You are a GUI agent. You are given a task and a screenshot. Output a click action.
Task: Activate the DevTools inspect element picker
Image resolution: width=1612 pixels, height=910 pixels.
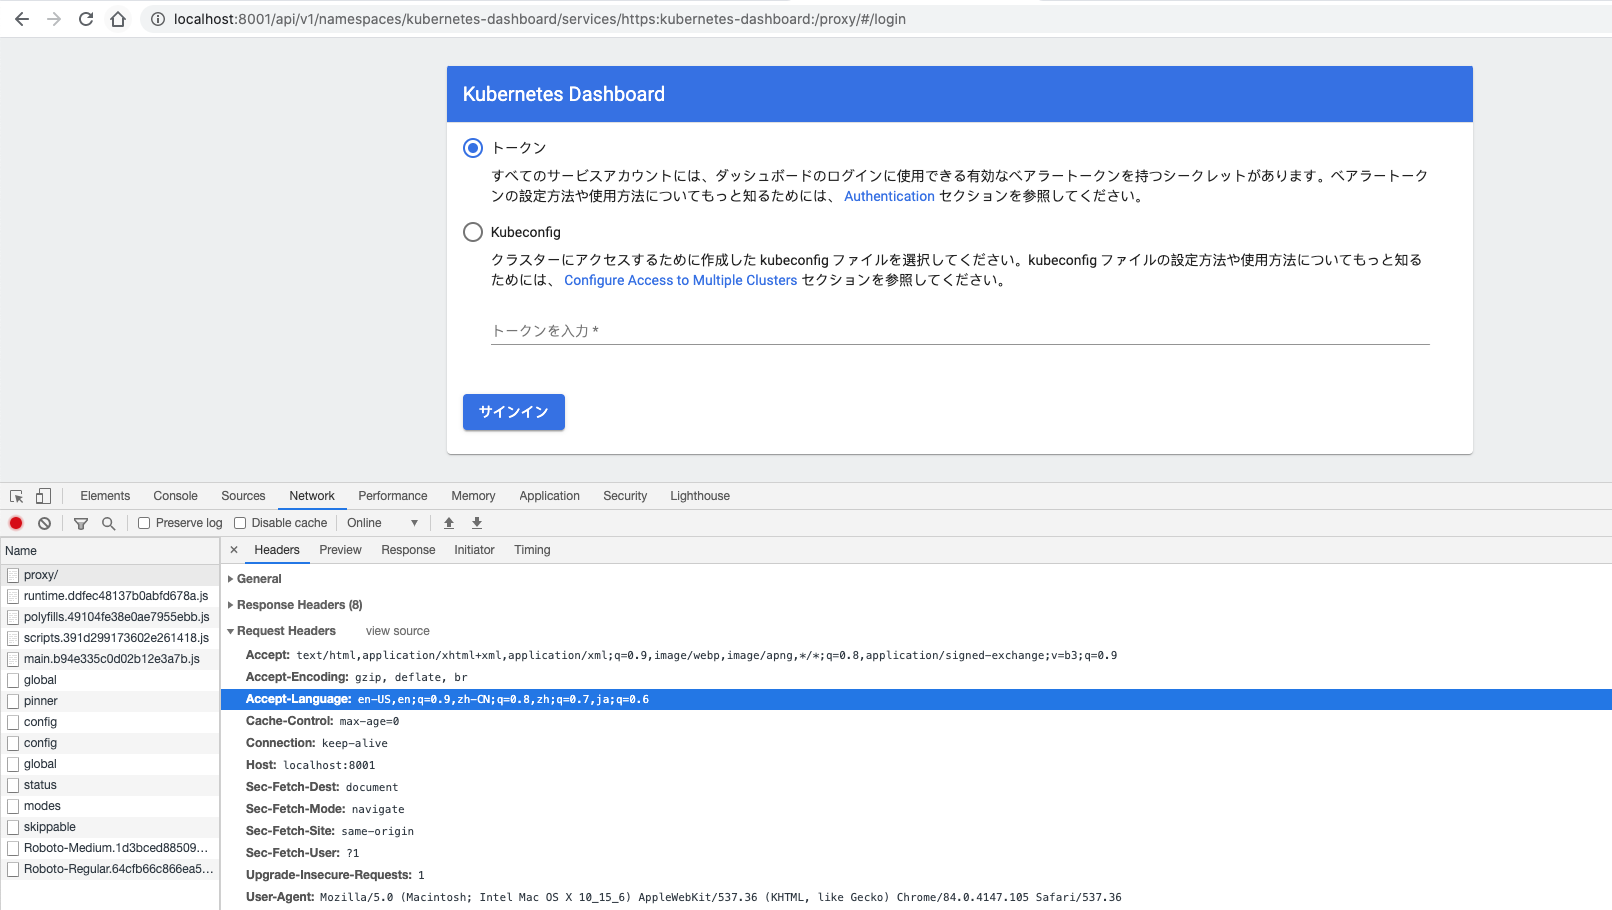17,496
